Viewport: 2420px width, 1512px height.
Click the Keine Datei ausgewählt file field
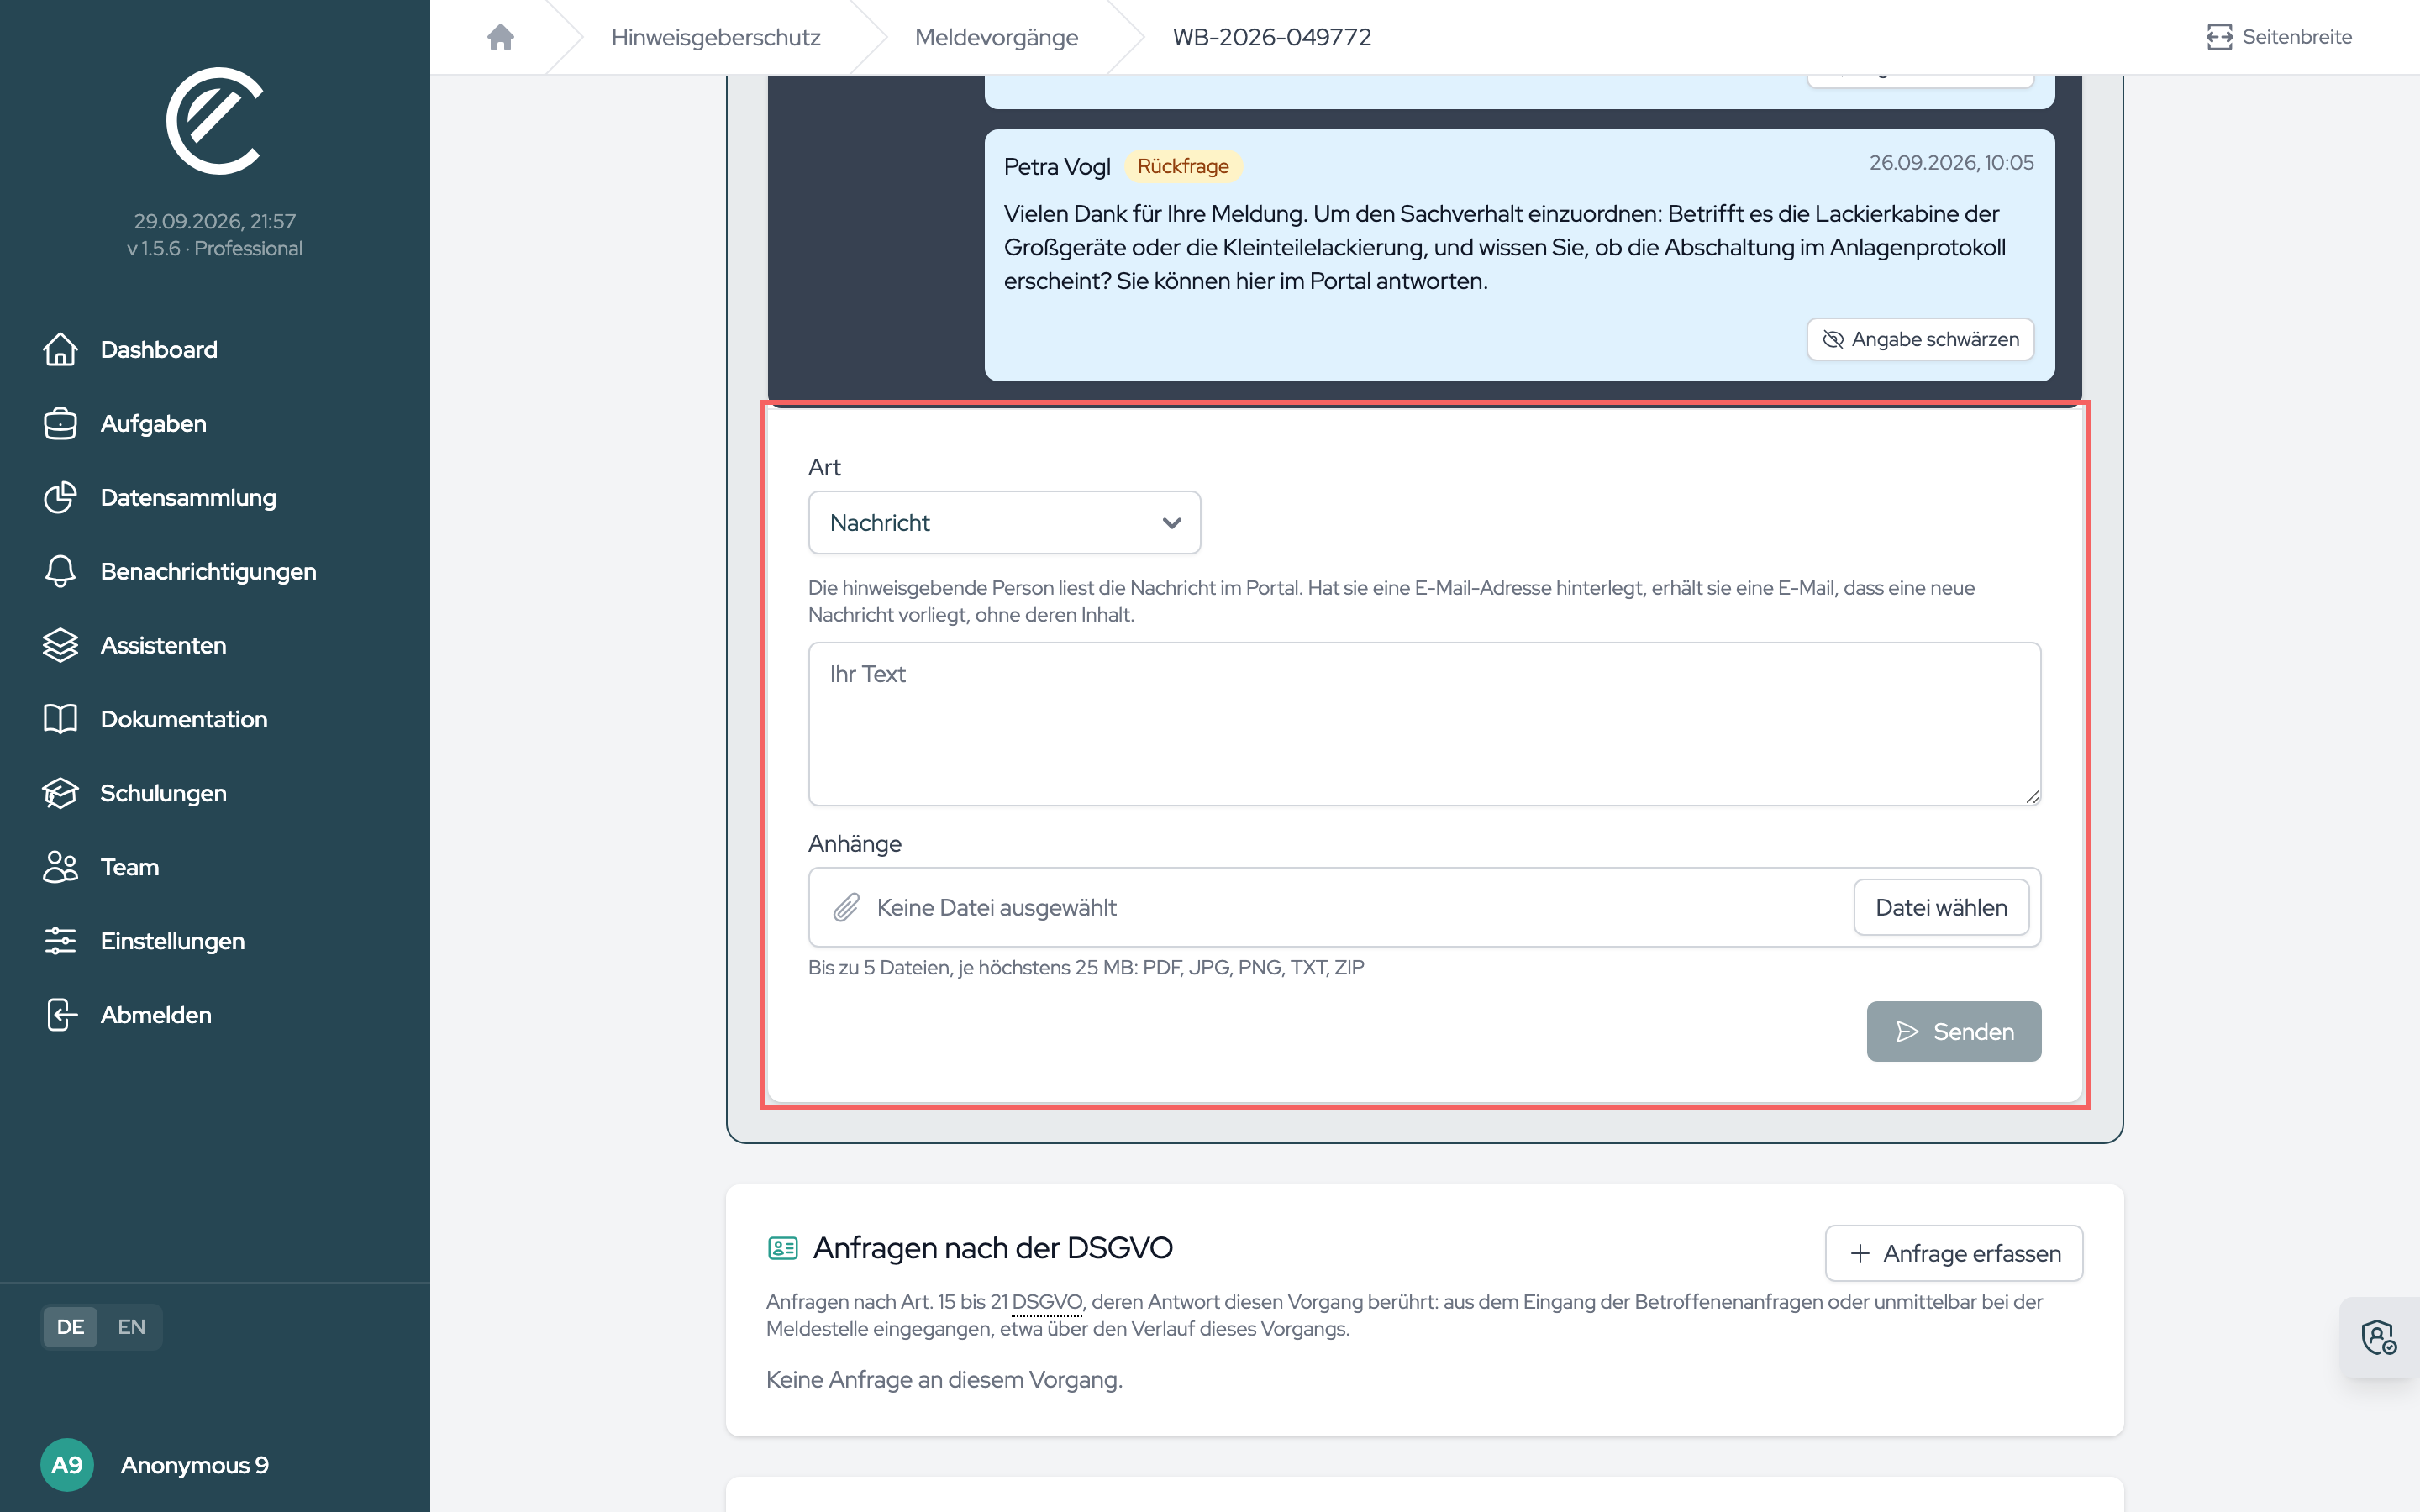coord(1424,907)
